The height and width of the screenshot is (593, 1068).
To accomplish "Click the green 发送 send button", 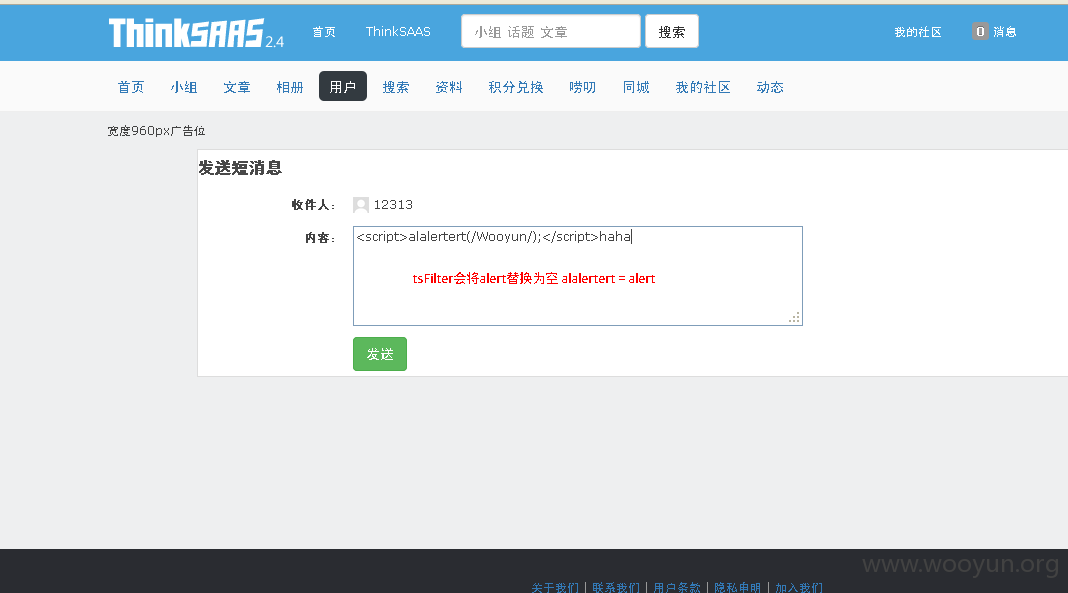I will point(380,354).
